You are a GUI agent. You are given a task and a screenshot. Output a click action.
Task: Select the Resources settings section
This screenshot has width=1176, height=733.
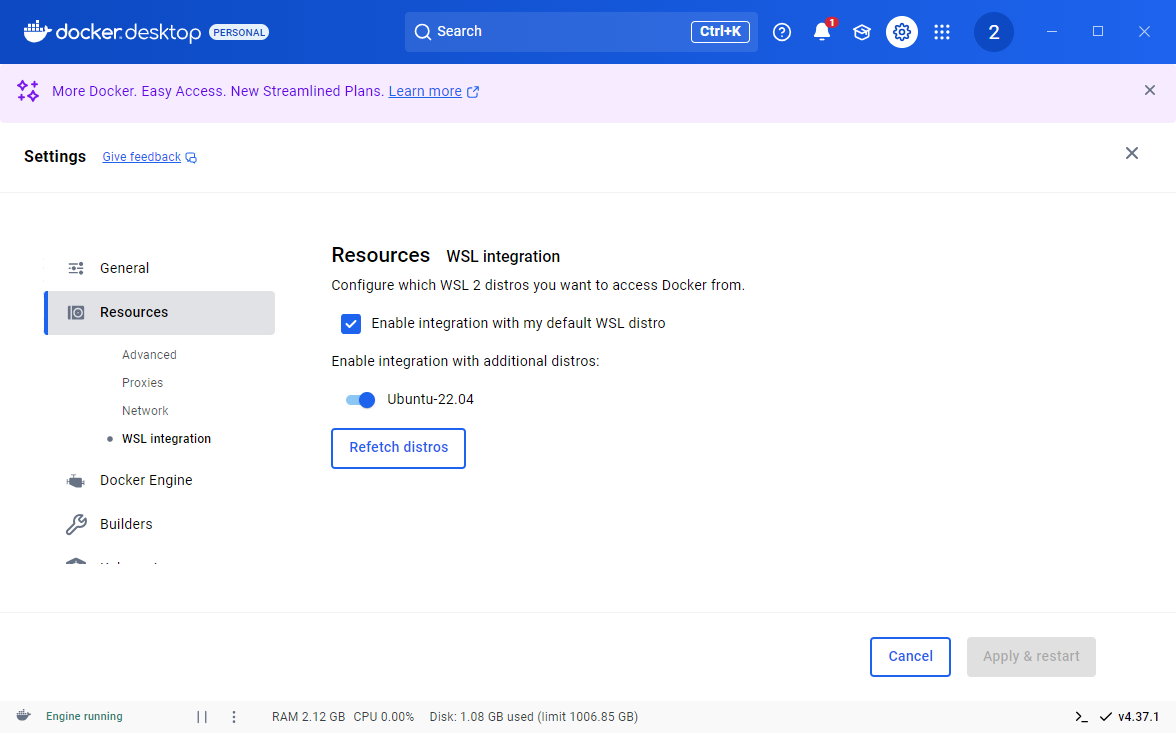[x=160, y=313]
